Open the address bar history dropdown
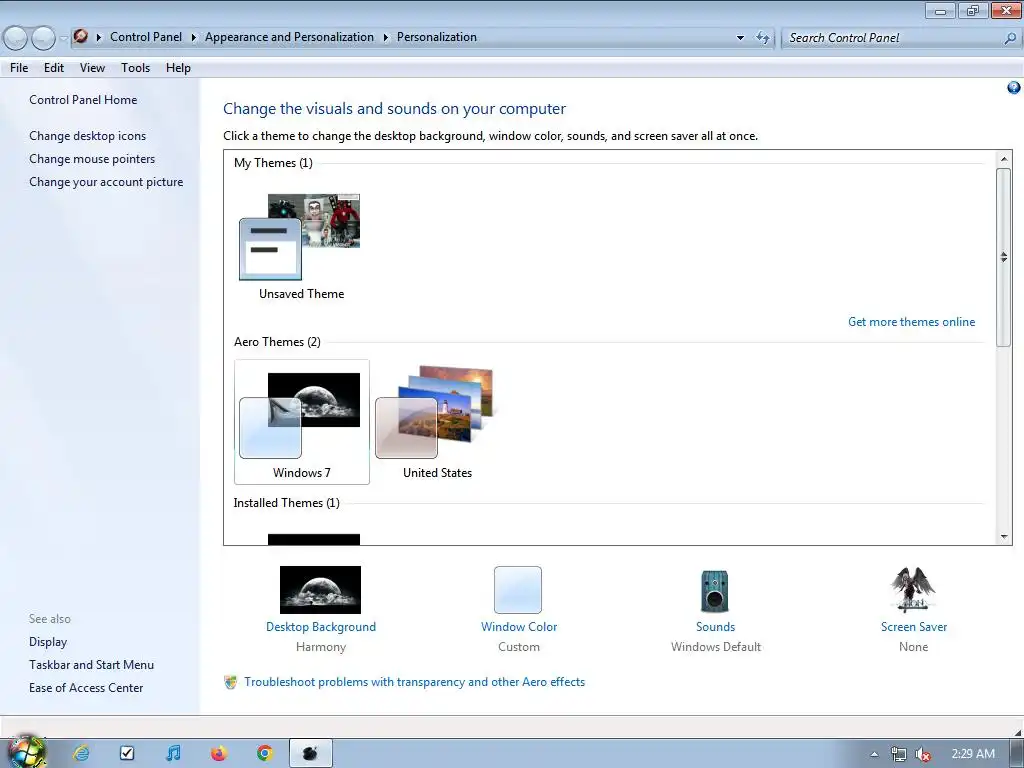The width and height of the screenshot is (1024, 768). tap(740, 38)
